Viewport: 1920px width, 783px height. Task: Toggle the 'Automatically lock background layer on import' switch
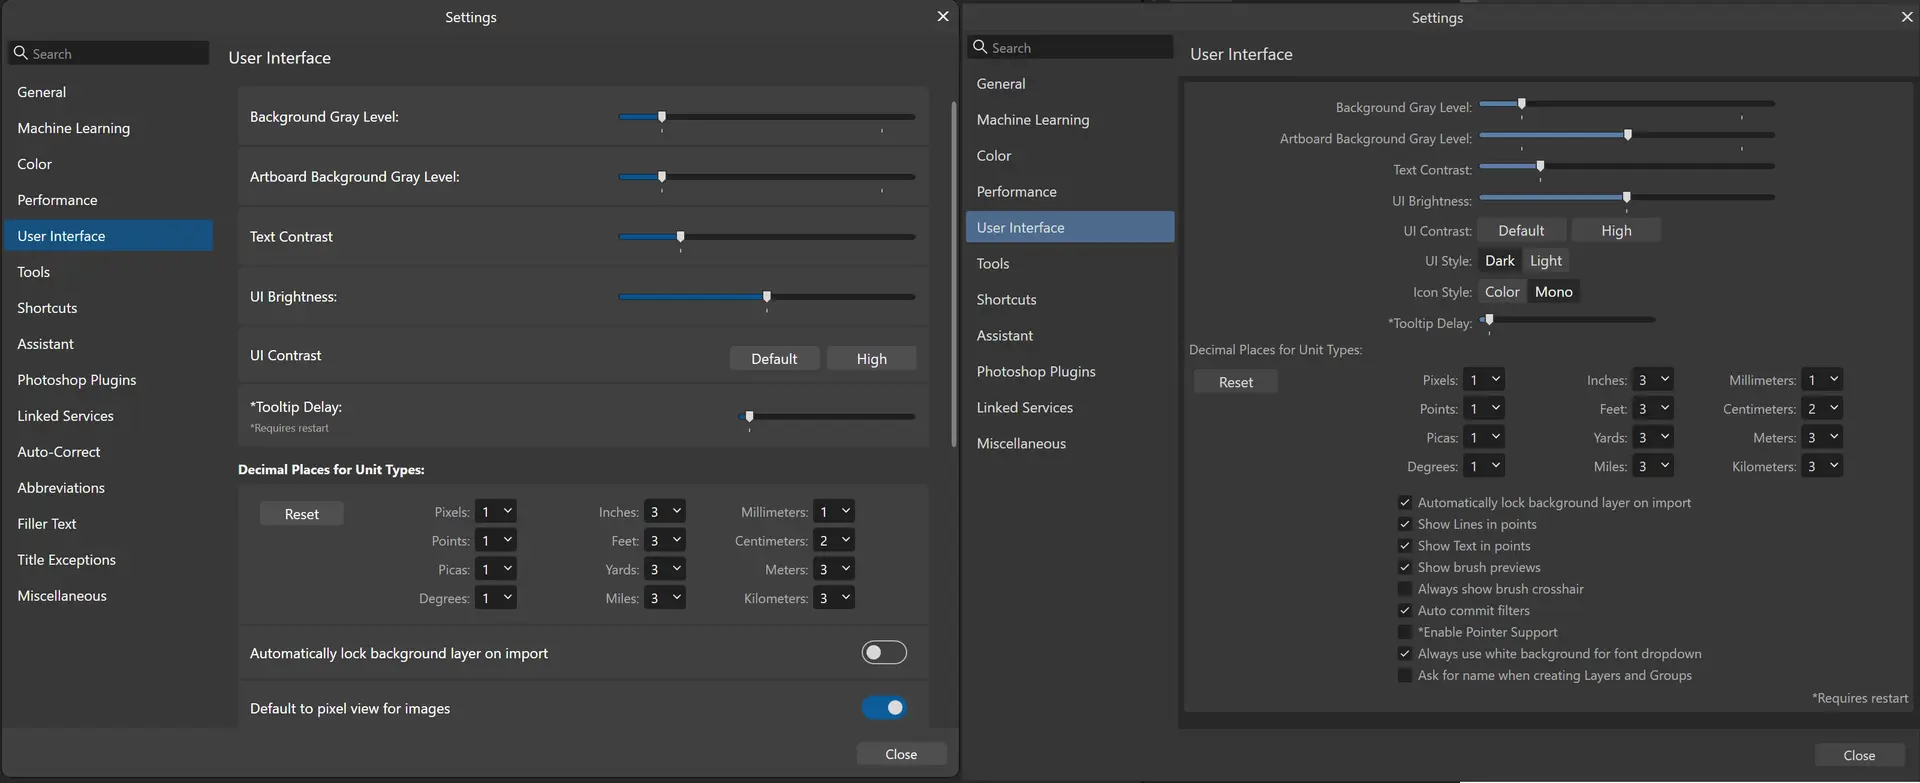[x=883, y=653]
